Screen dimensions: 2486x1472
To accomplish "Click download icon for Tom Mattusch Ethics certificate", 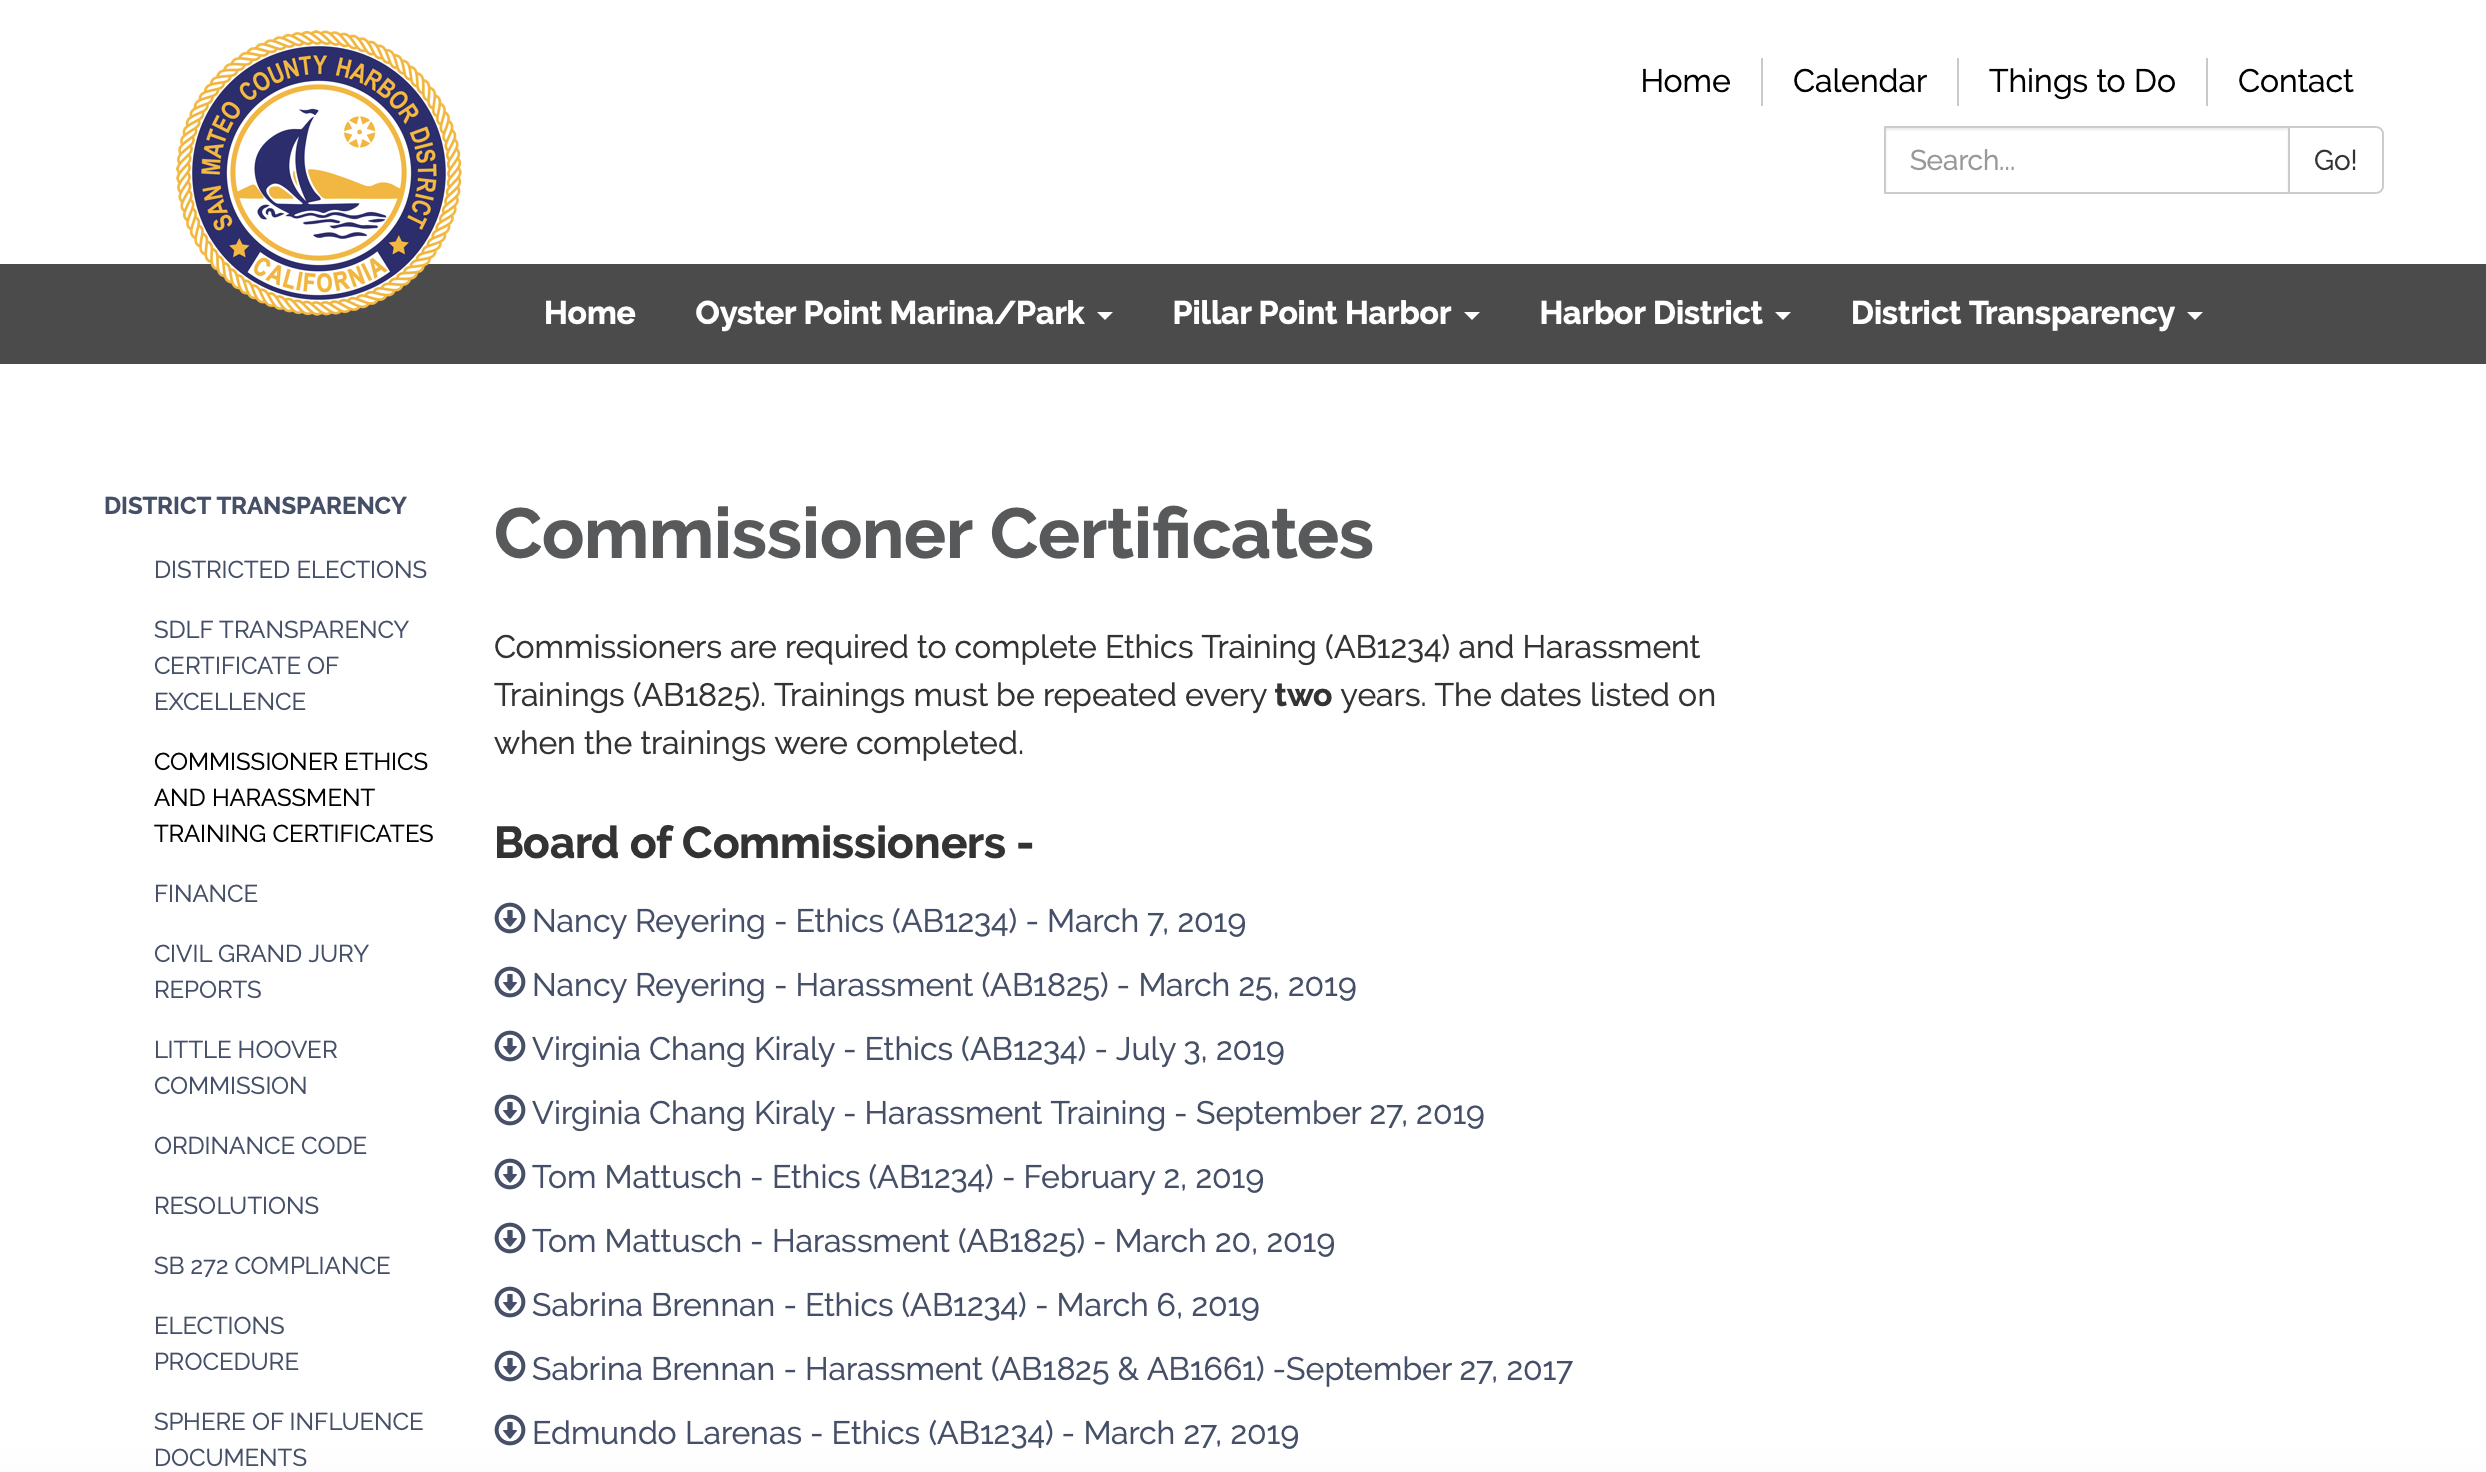I will click(x=510, y=1174).
